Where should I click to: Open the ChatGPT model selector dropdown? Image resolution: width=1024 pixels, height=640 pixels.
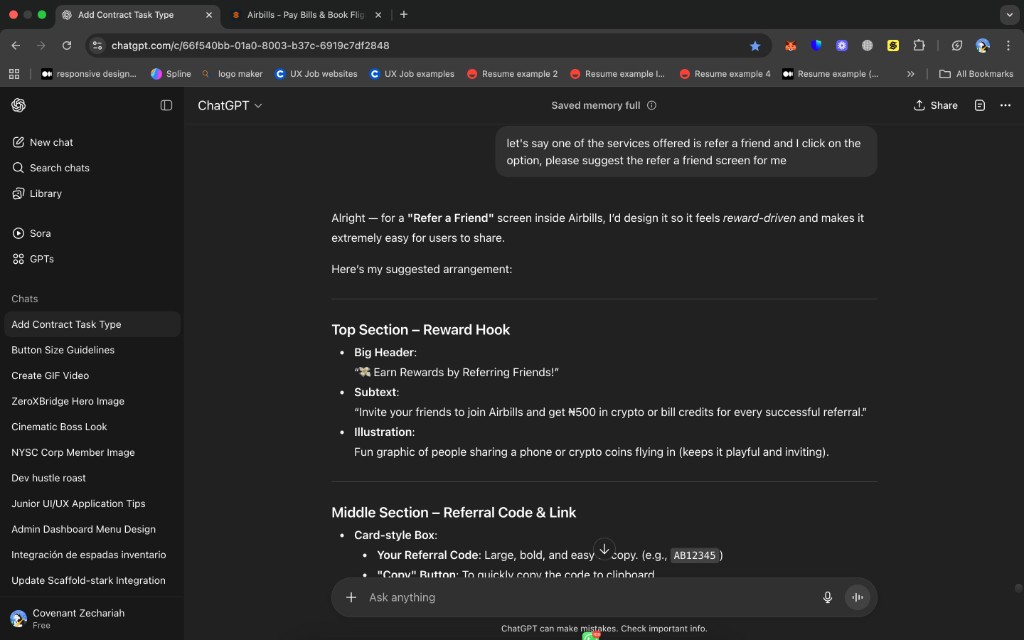(230, 105)
